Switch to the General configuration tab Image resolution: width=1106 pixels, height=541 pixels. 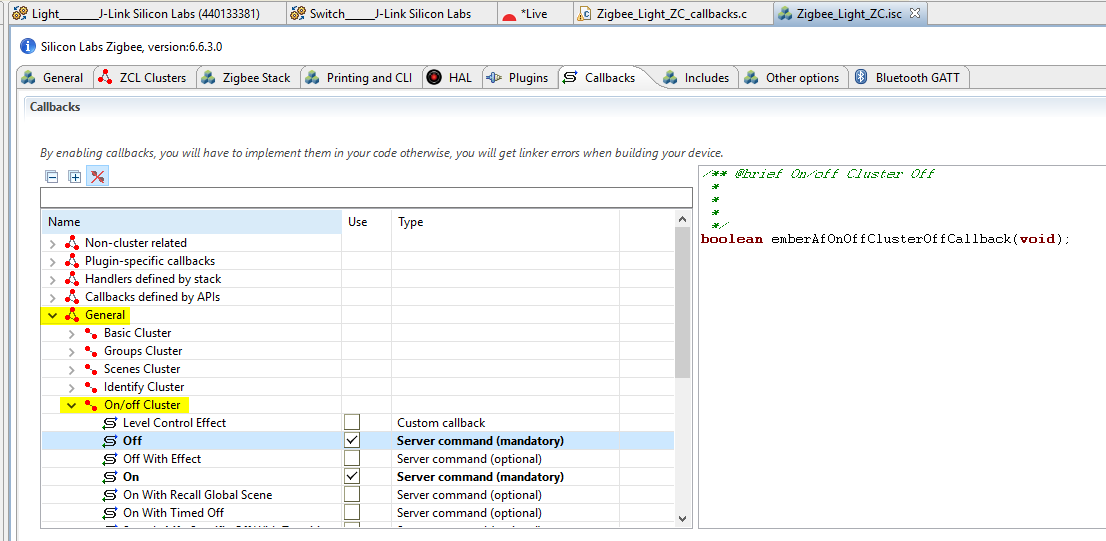[x=54, y=78]
